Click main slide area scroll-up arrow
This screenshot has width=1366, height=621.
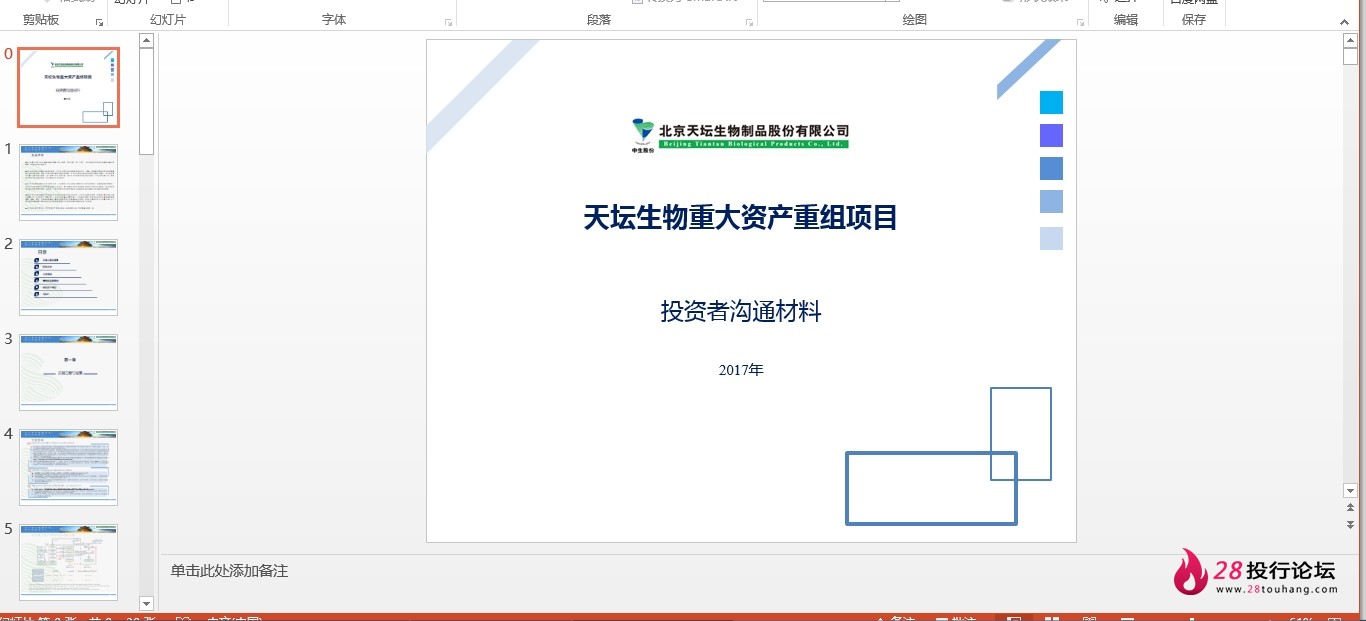[1350, 41]
